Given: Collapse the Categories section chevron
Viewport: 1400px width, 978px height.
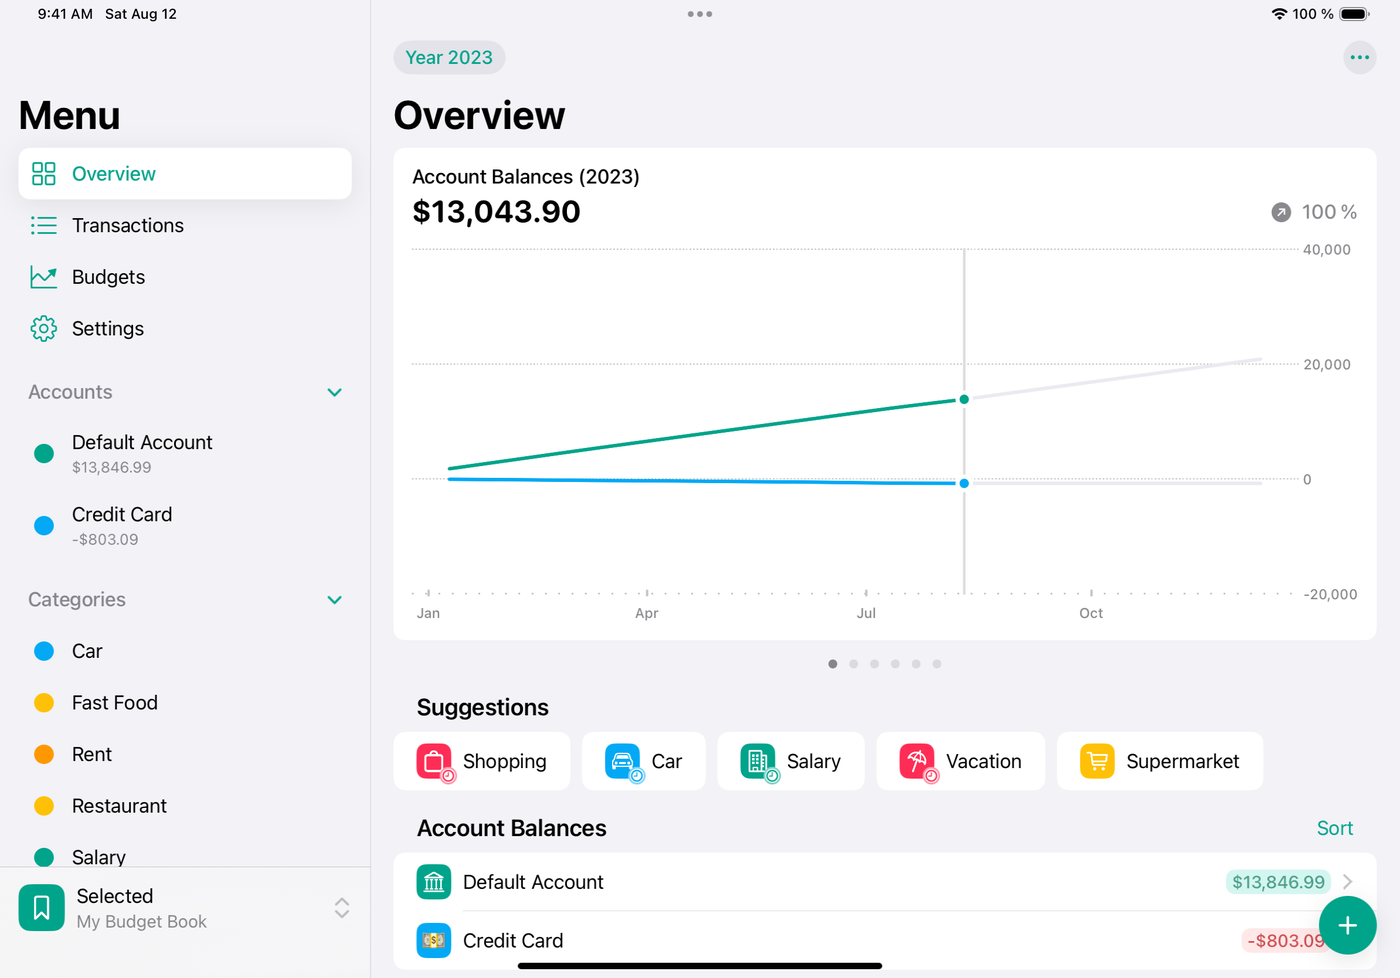Looking at the screenshot, I should click(335, 600).
